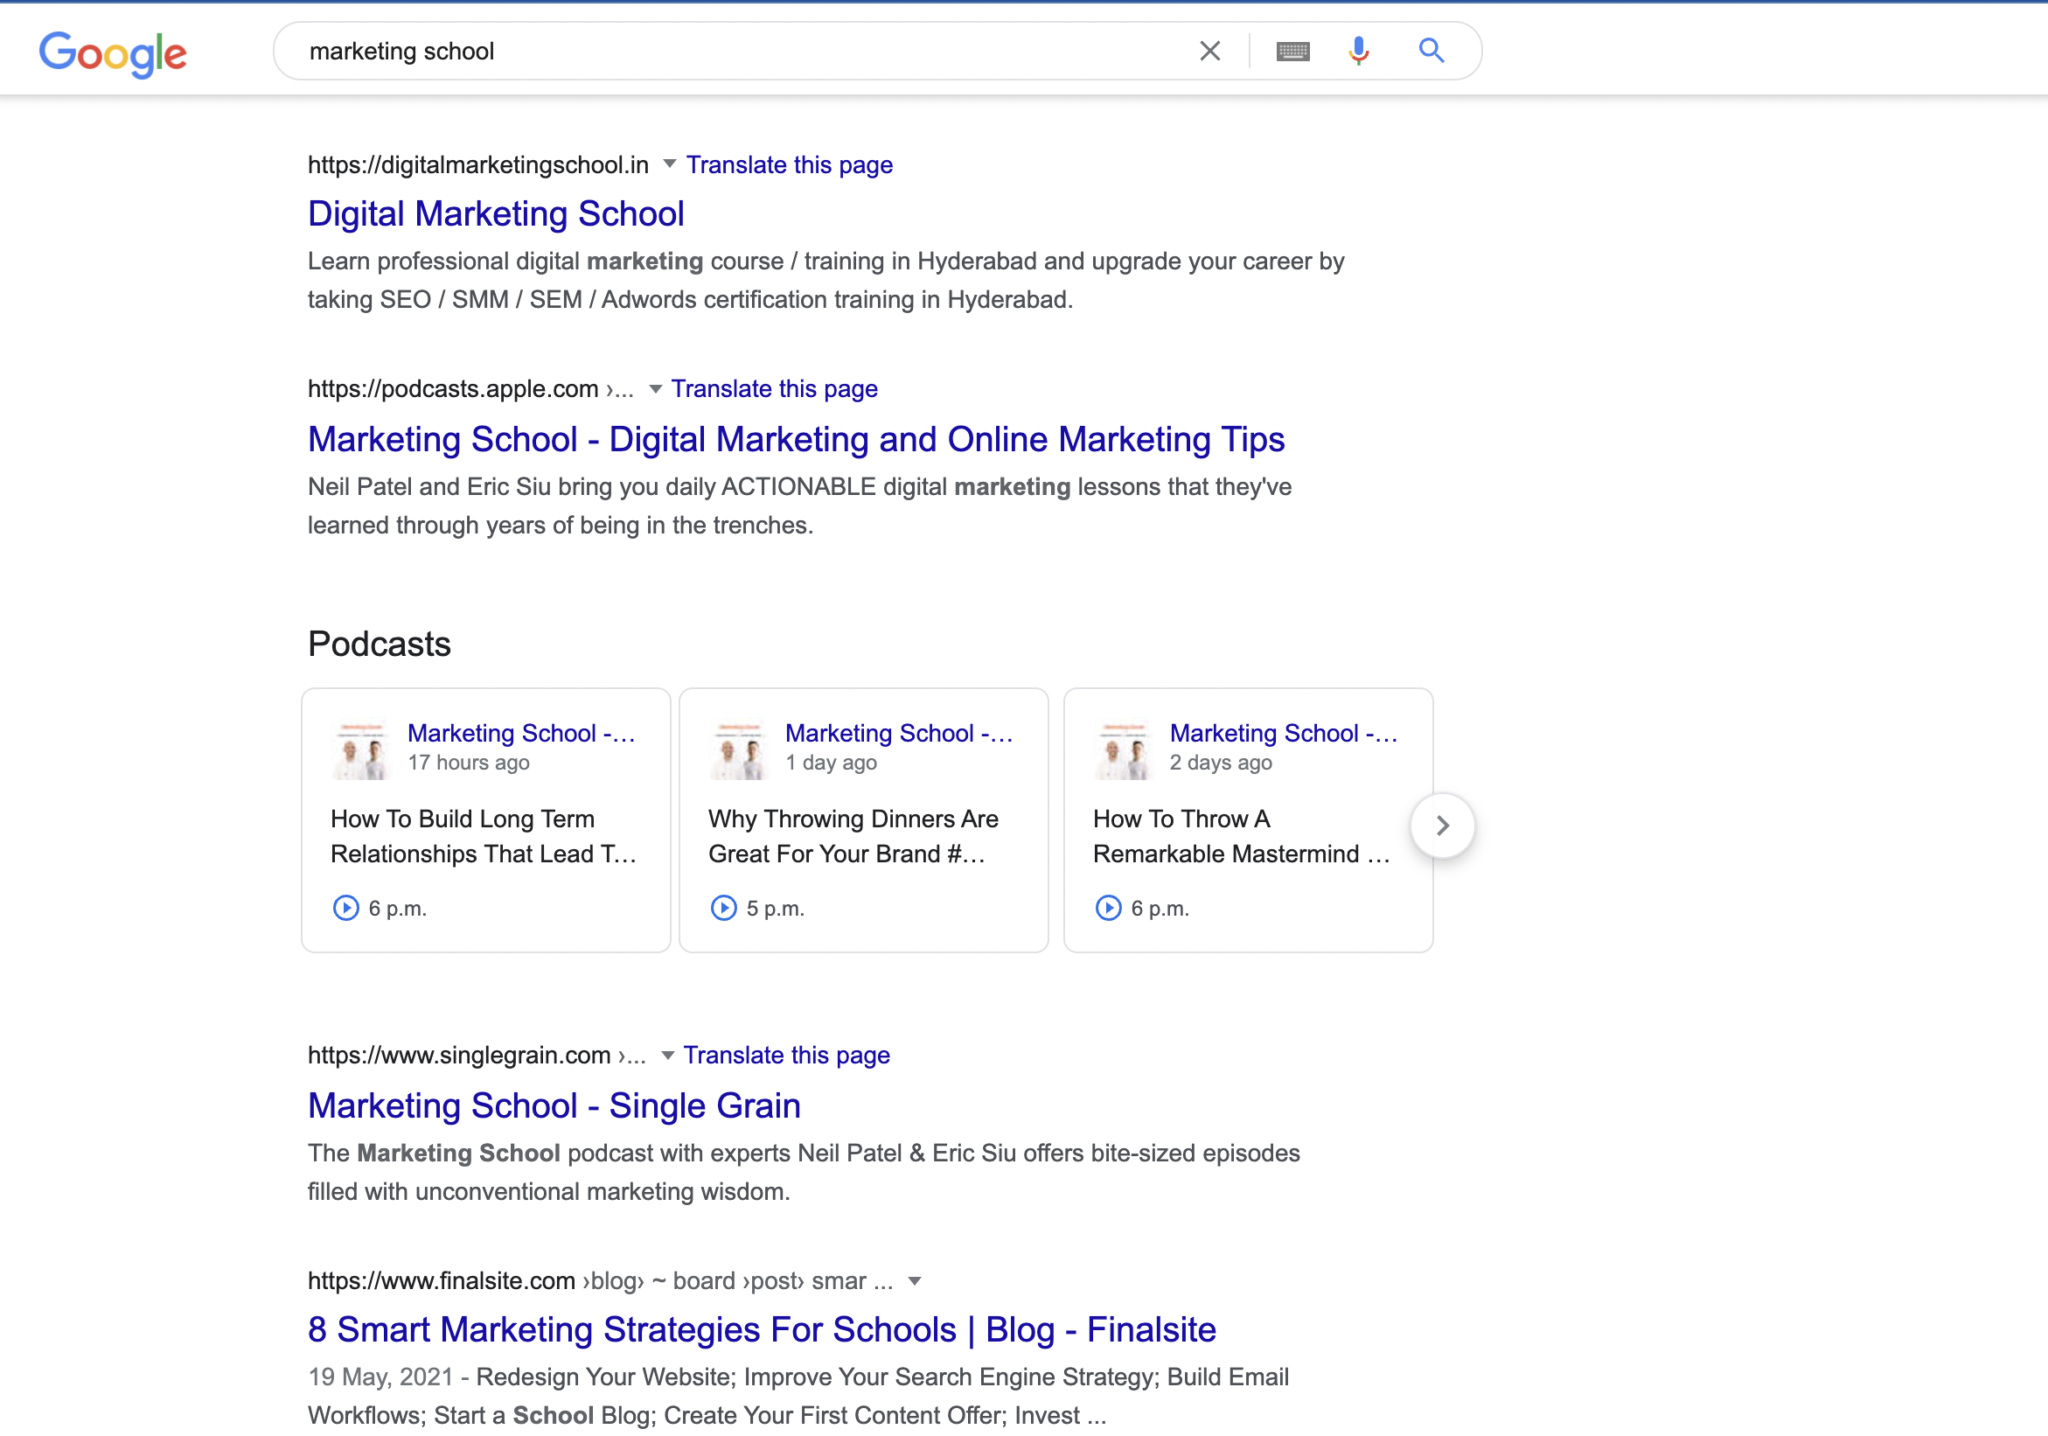The image size is (2048, 1436).
Task: Open How To Throw A Remarkable Mastermind episode
Action: pos(1241,836)
